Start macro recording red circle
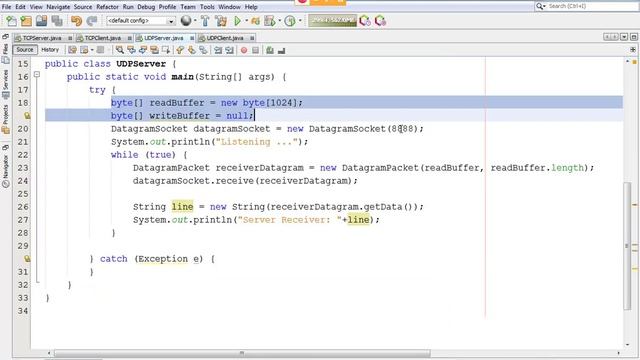 pos(244,50)
